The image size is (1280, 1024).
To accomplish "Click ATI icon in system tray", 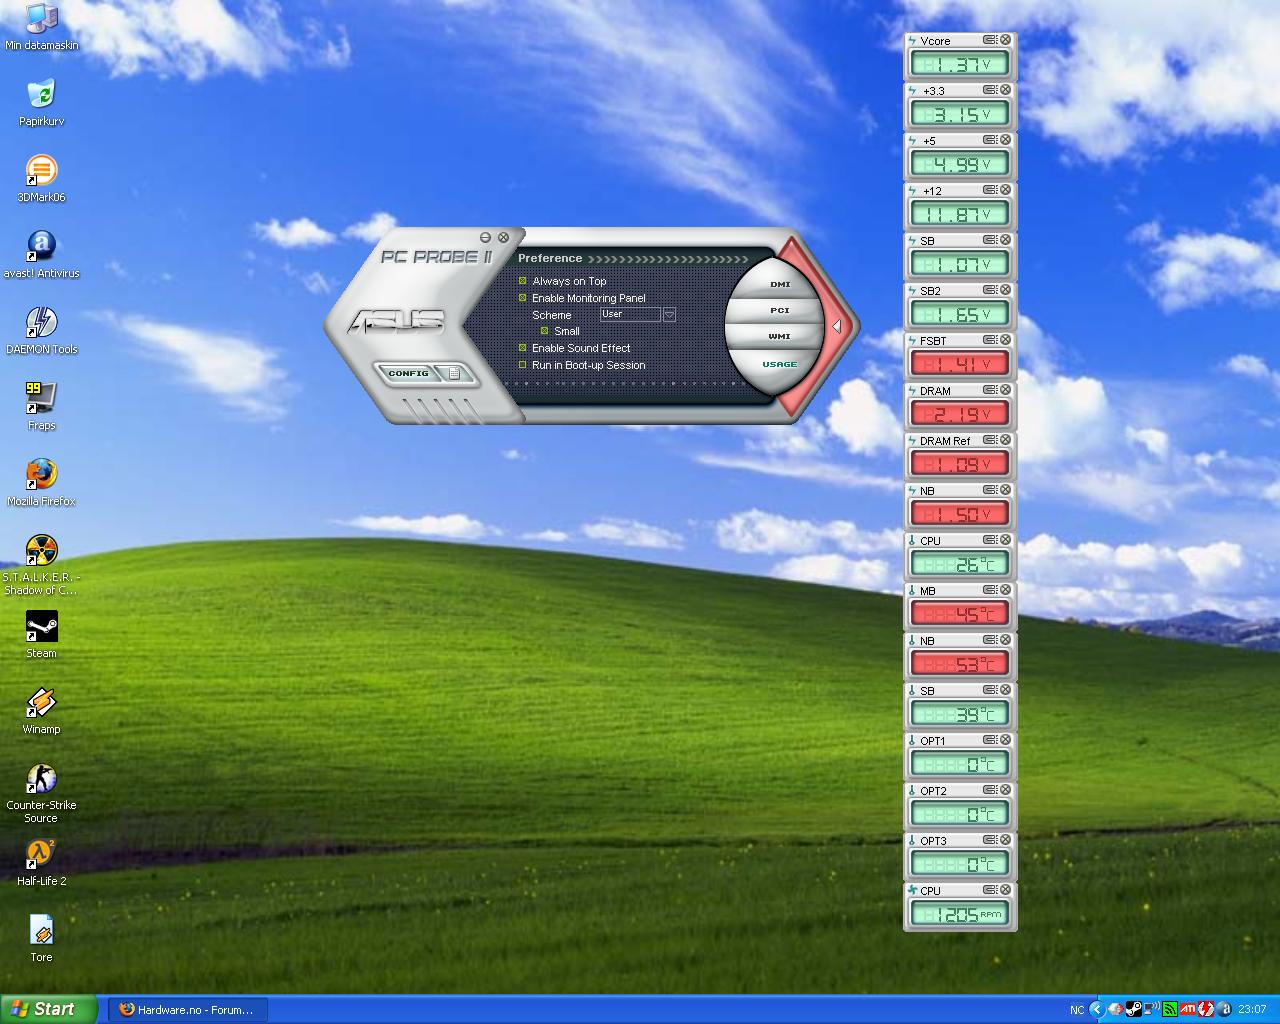I will click(1188, 1009).
